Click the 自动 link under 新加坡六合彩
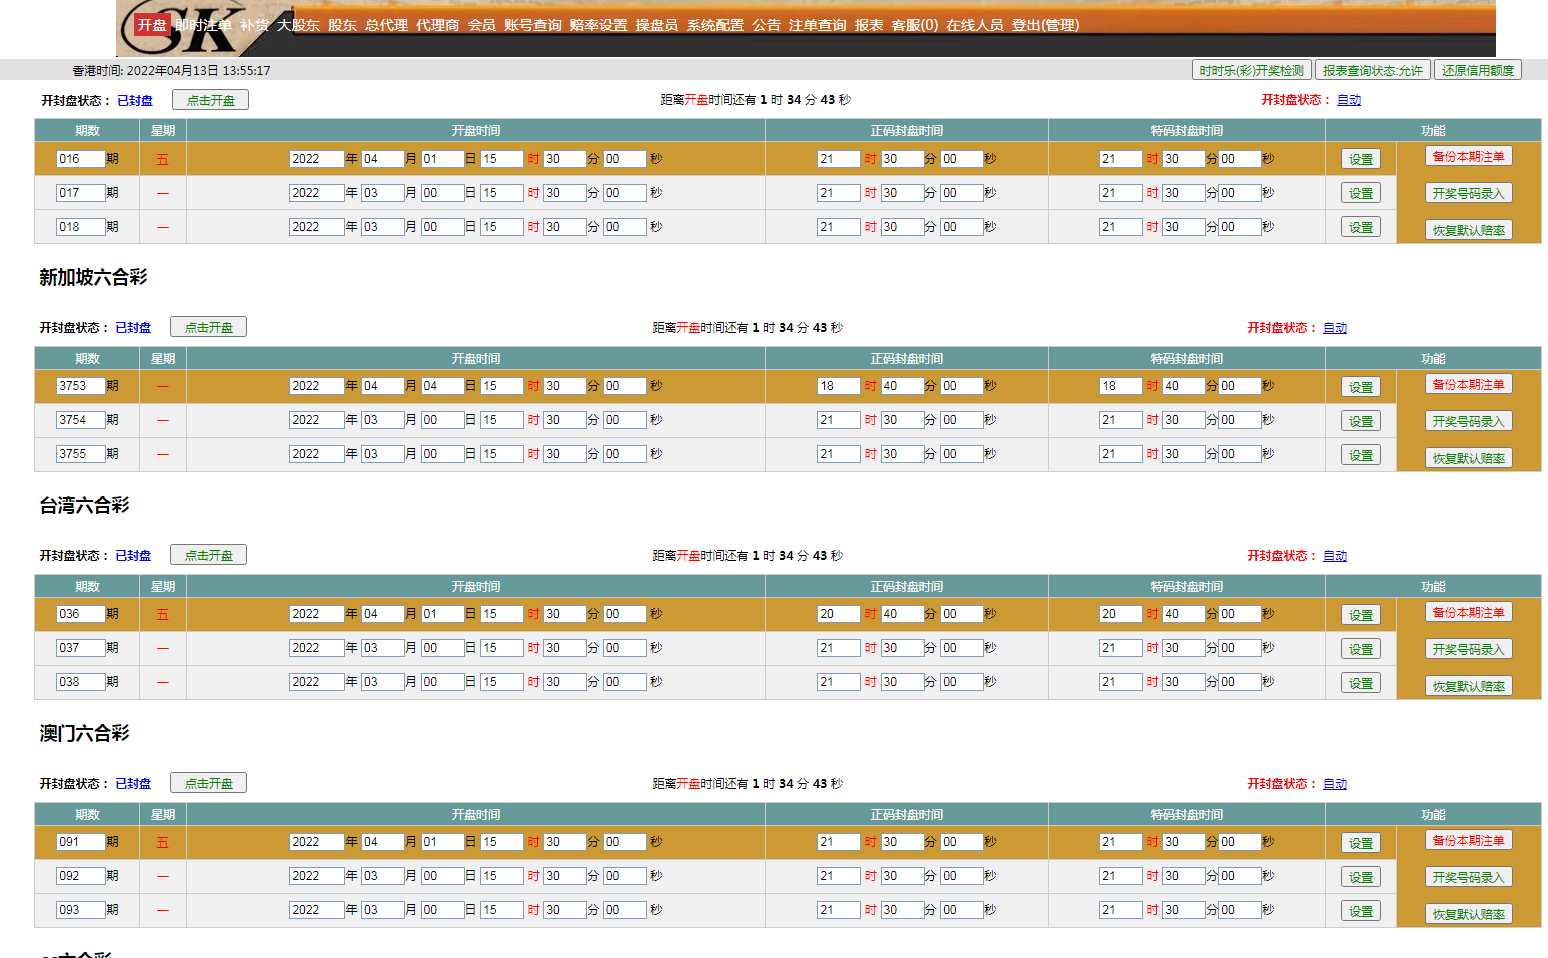Image resolution: width=1548 pixels, height=958 pixels. (1335, 328)
